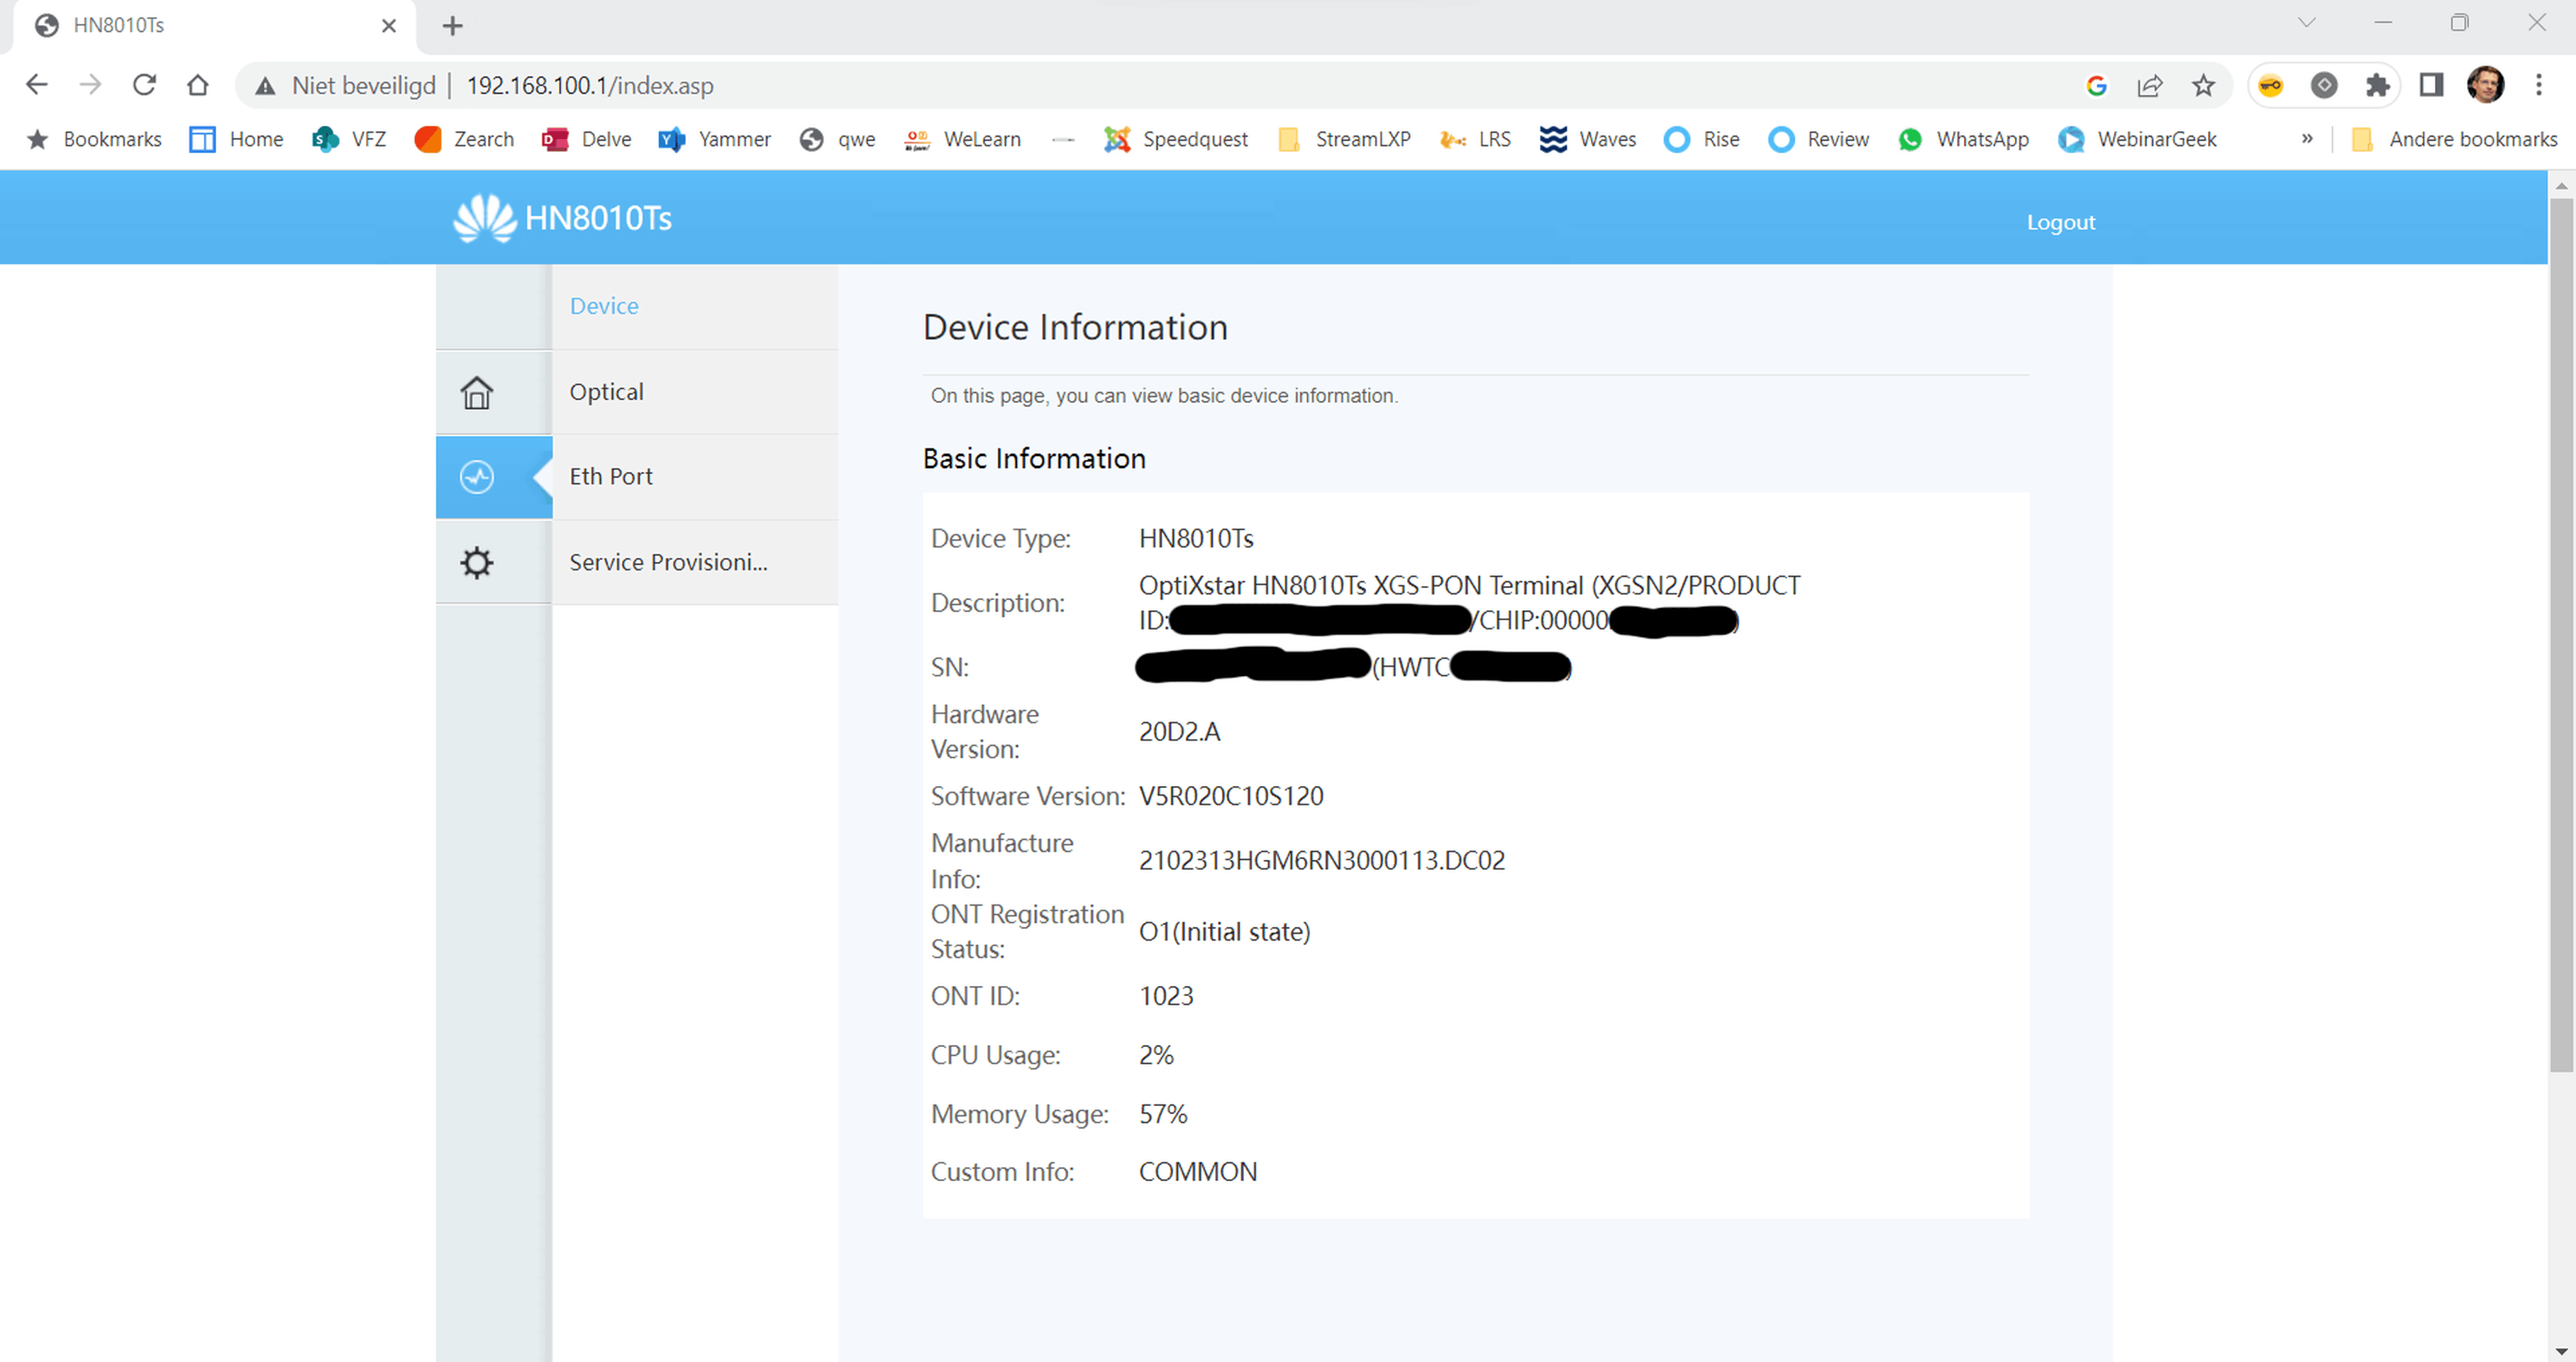Open the grey circular extension icon
The height and width of the screenshot is (1362, 2576).
pos(2324,86)
